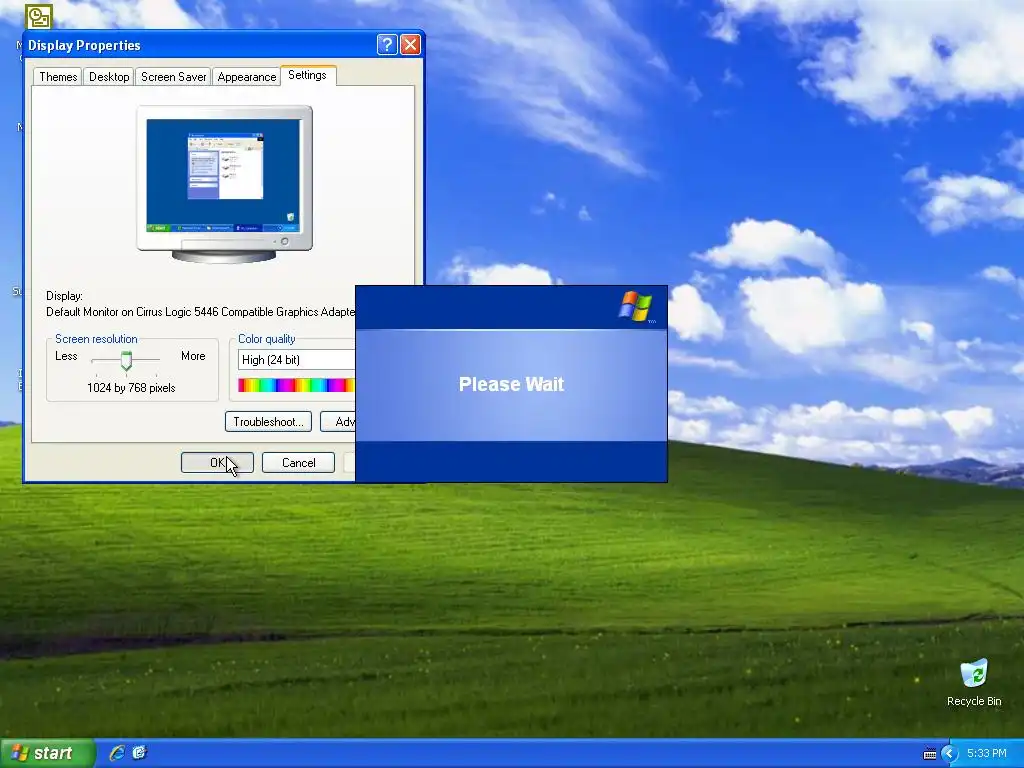Click Cancel in Display Properties
Viewport: 1024px width, 768px height.
298,462
